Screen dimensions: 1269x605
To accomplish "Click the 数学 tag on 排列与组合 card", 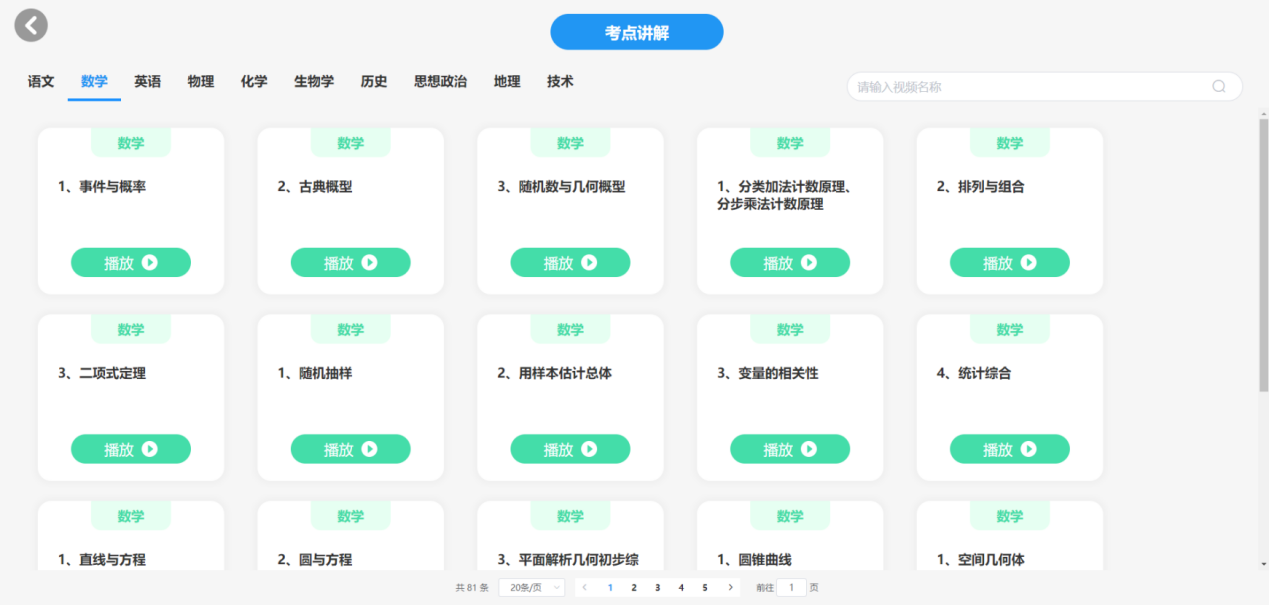I will pos(1010,143).
